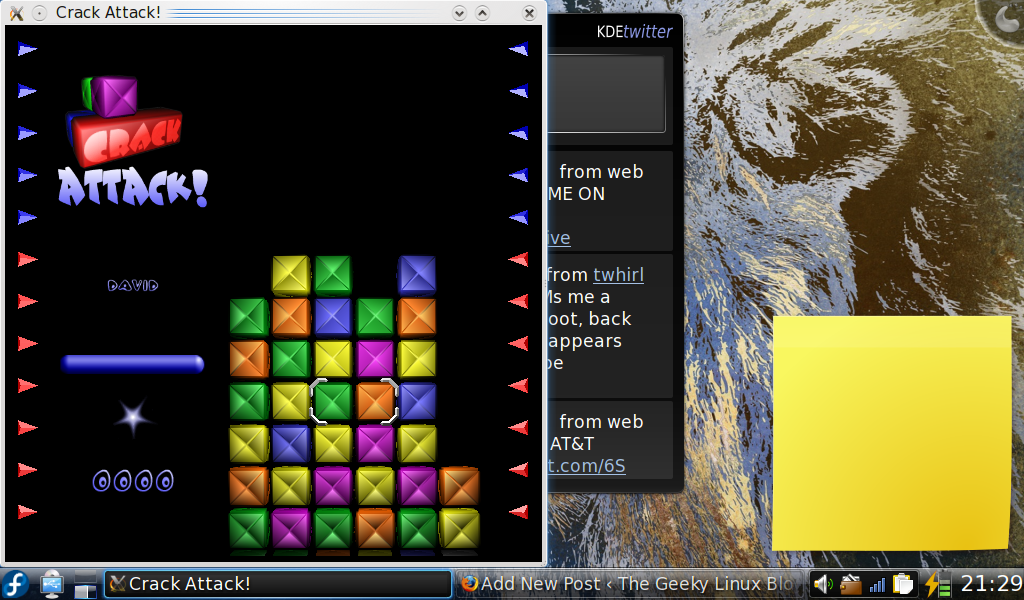Click the Crack Attack! window title text

pos(108,12)
